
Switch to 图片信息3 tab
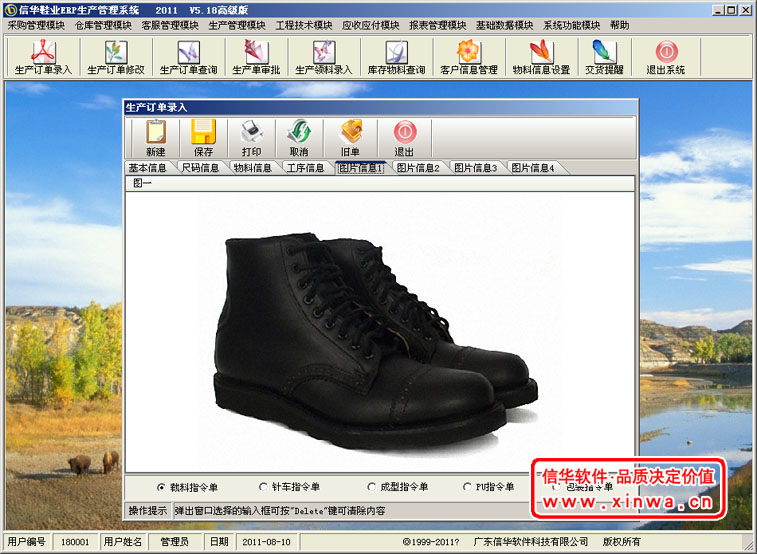coord(476,168)
